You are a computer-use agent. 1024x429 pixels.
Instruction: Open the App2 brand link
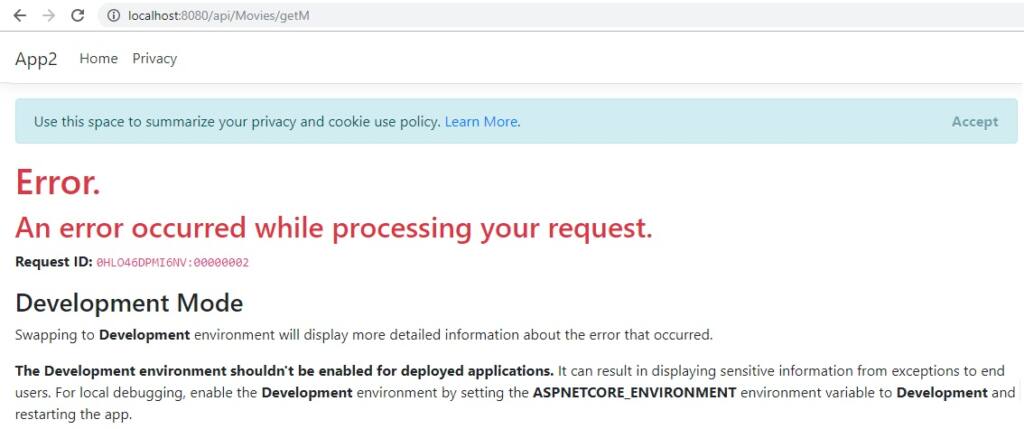point(37,59)
